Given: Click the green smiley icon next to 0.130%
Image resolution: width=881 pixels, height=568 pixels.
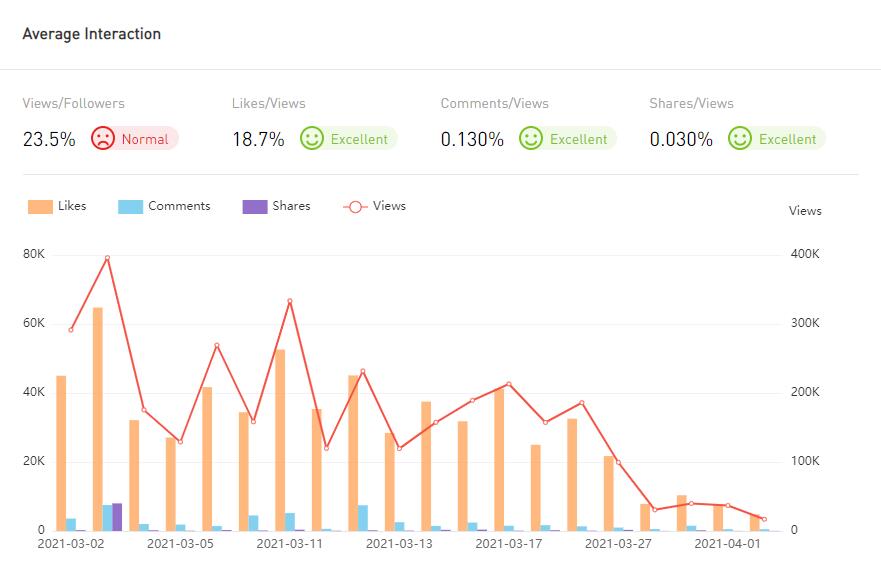Looking at the screenshot, I should 531,139.
